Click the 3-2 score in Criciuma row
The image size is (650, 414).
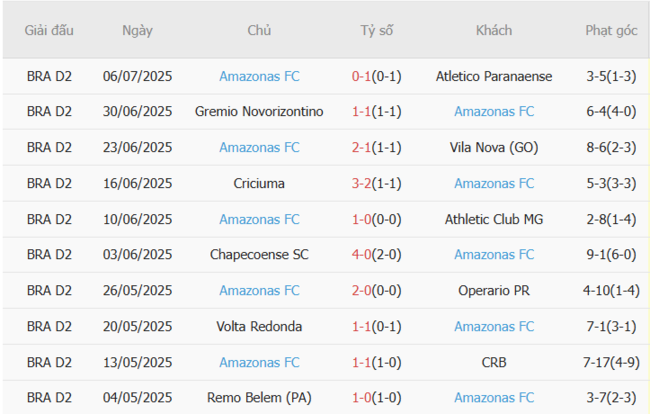click(x=361, y=184)
